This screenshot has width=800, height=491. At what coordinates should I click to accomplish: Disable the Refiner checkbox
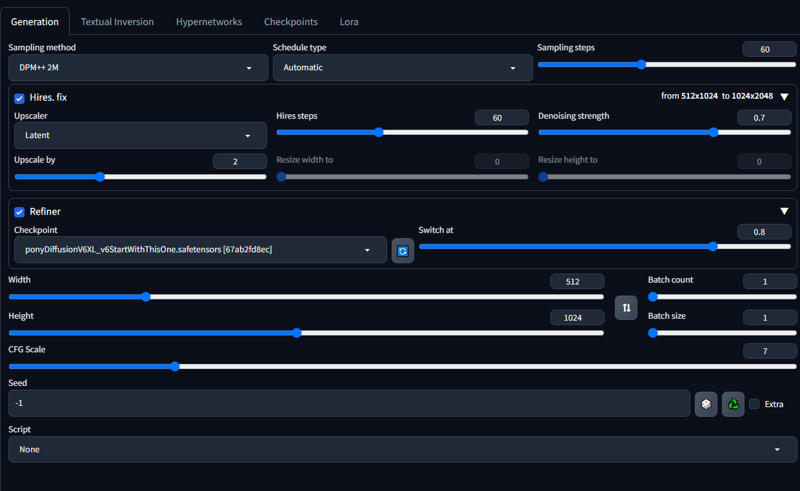pos(19,212)
